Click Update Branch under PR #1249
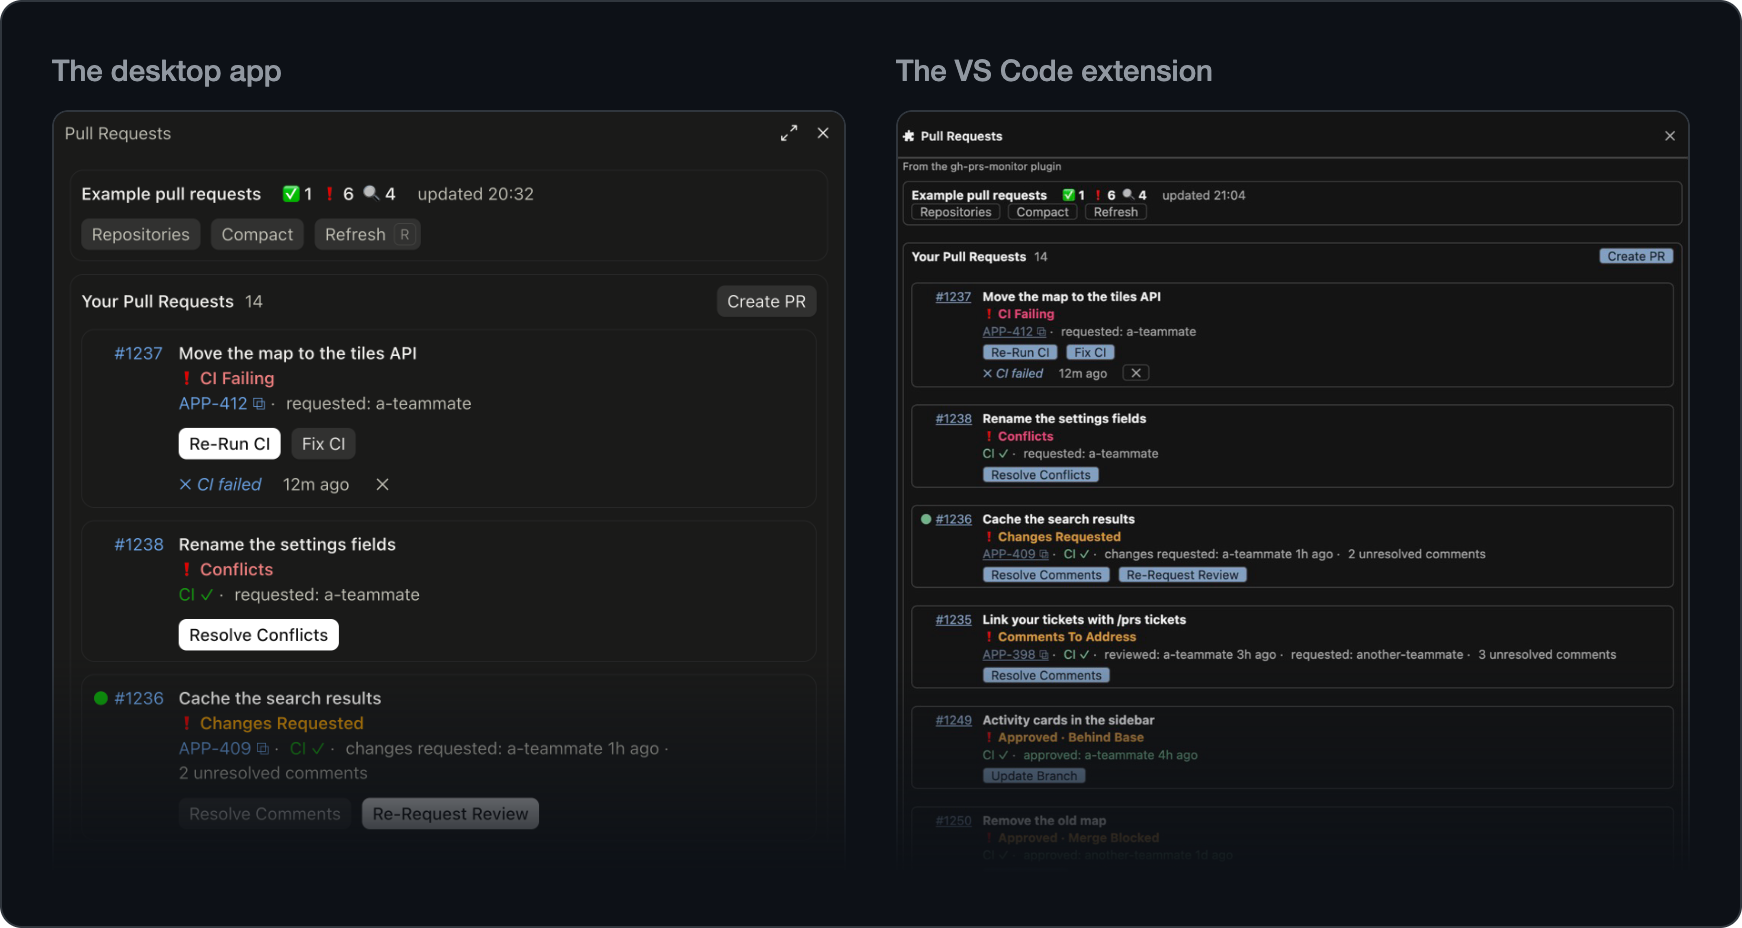This screenshot has width=1742, height=928. click(x=1034, y=776)
